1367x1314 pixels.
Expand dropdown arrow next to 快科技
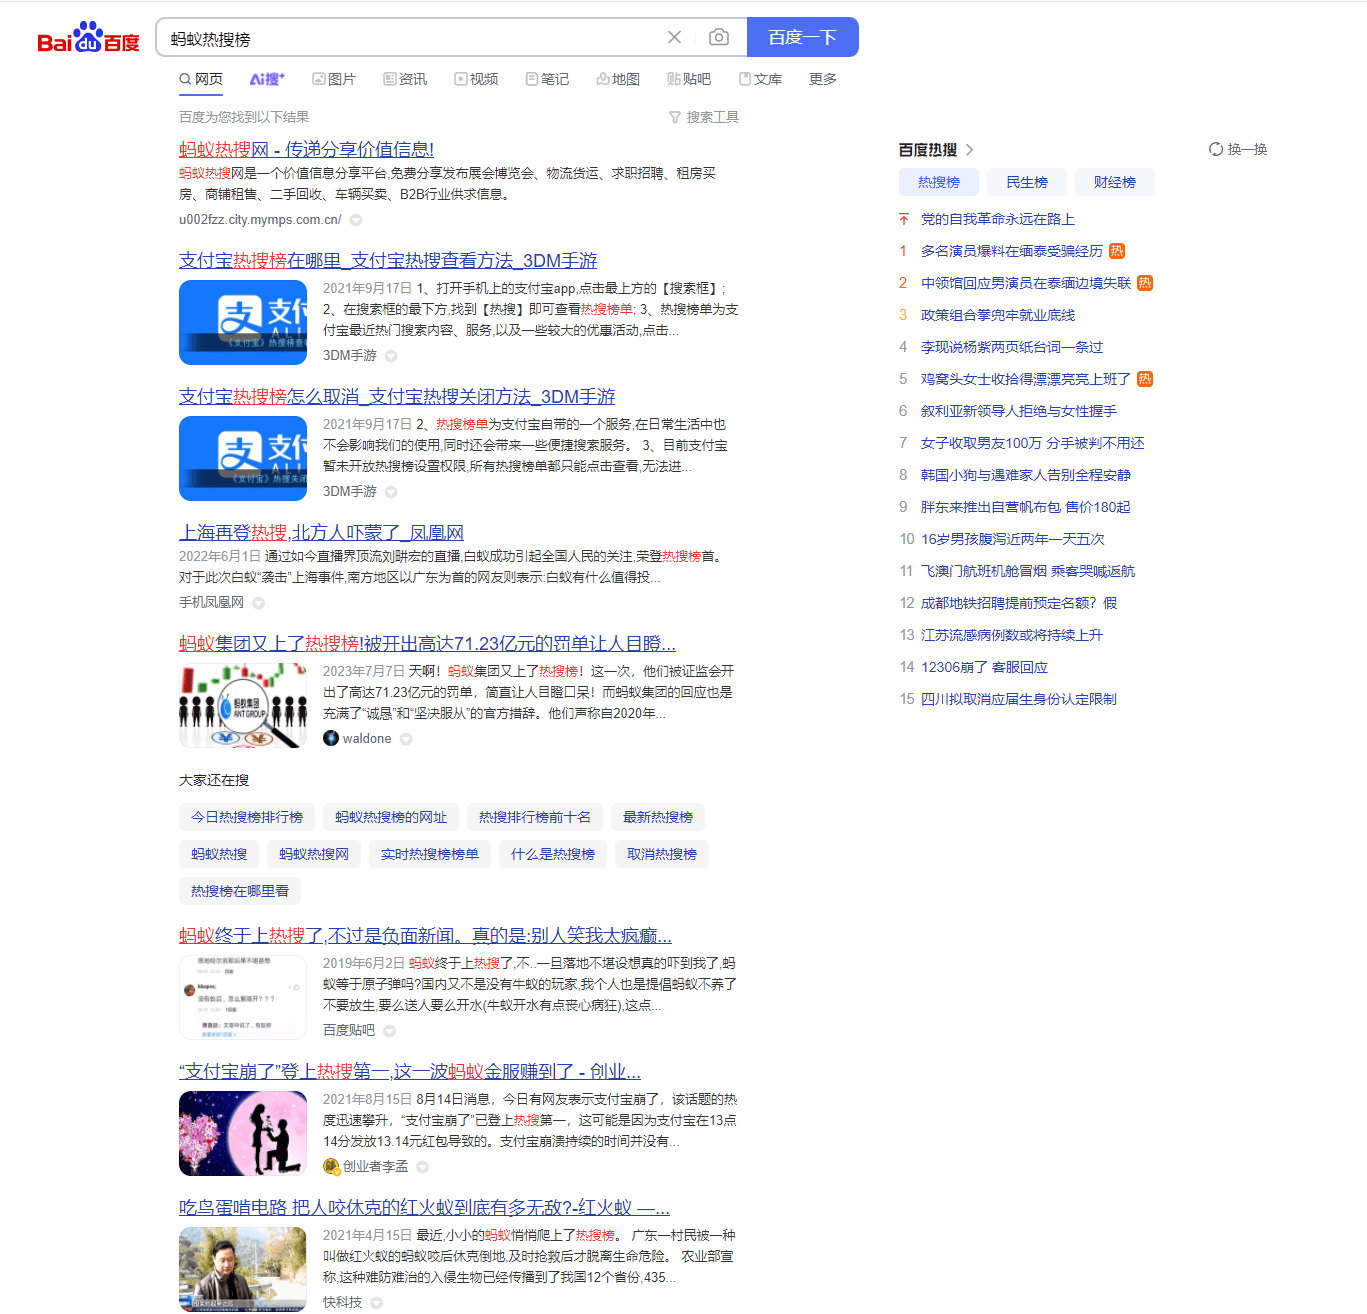pyautogui.click(x=377, y=1303)
